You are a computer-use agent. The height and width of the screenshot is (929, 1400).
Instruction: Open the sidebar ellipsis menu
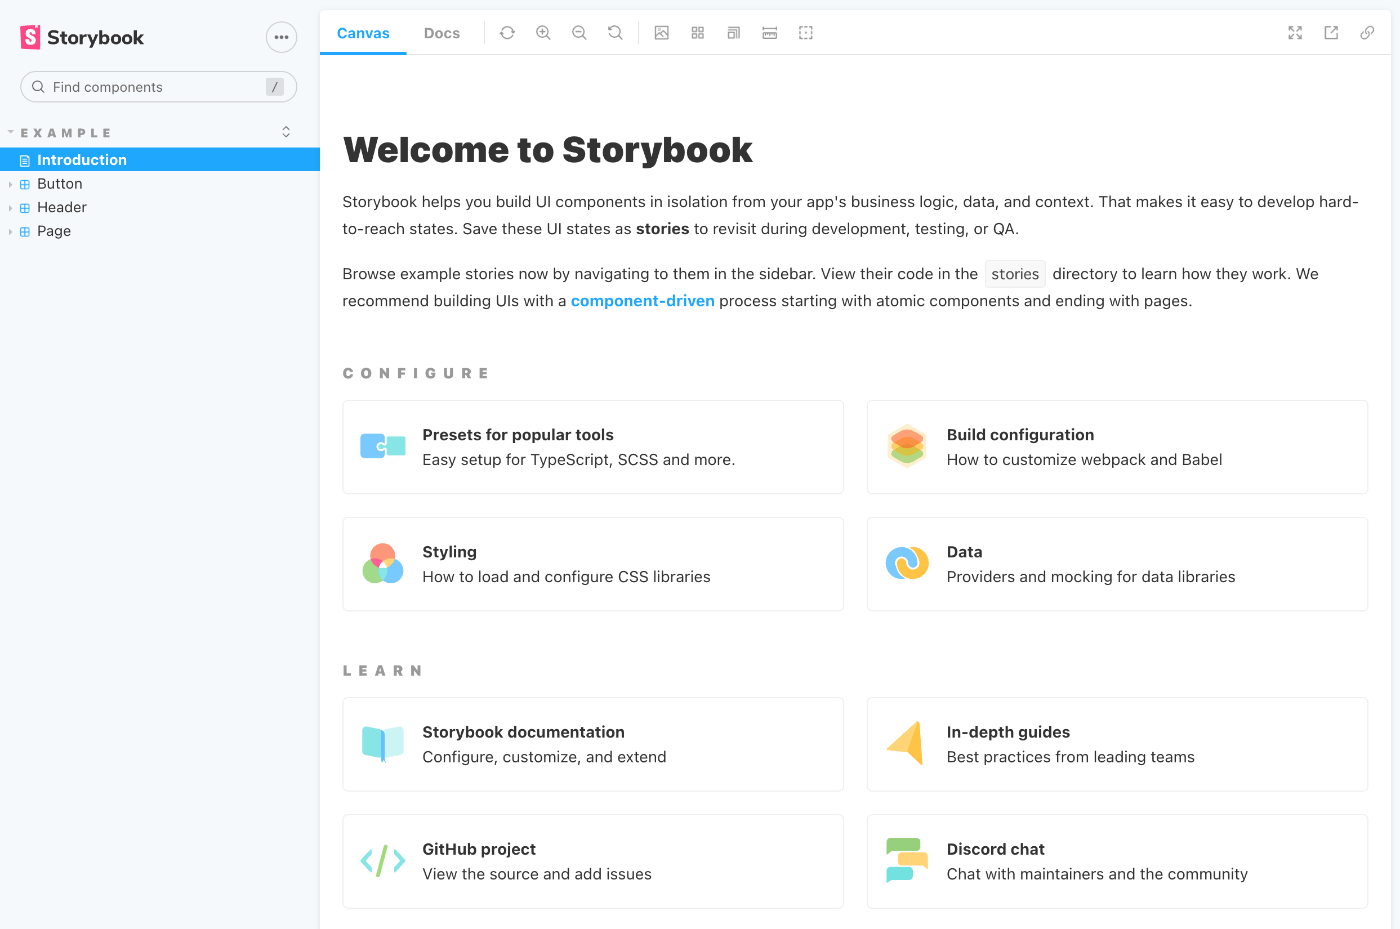(282, 37)
